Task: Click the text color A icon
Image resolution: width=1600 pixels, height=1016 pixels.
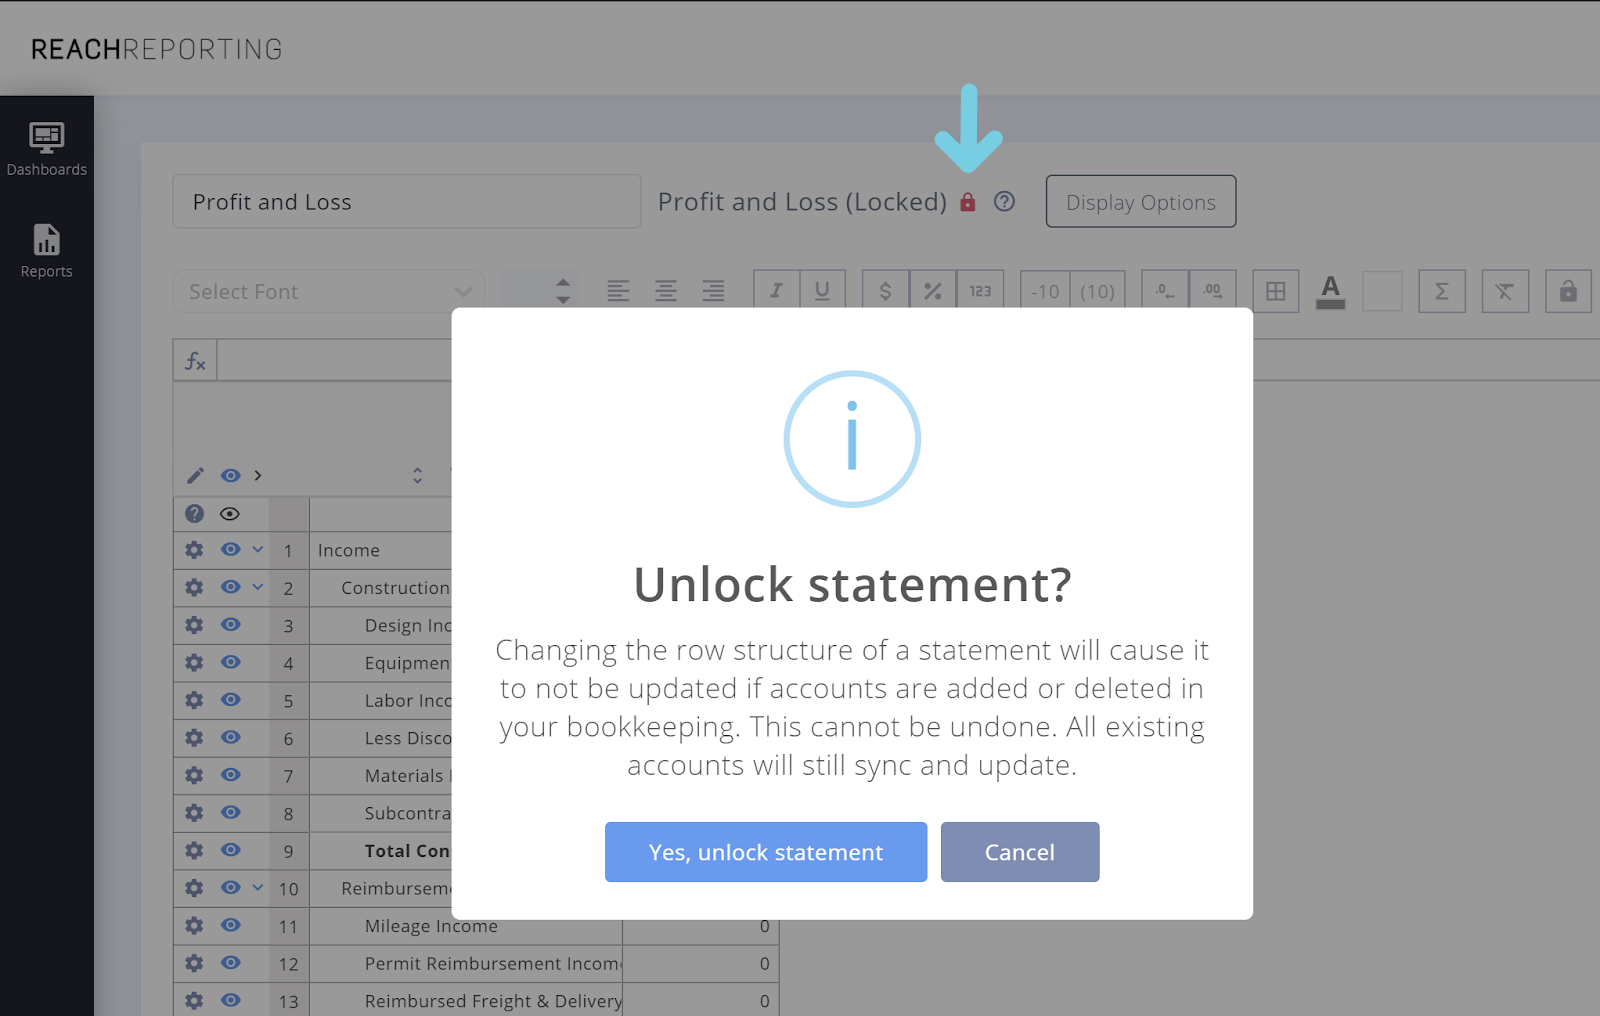Action: pos(1330,291)
